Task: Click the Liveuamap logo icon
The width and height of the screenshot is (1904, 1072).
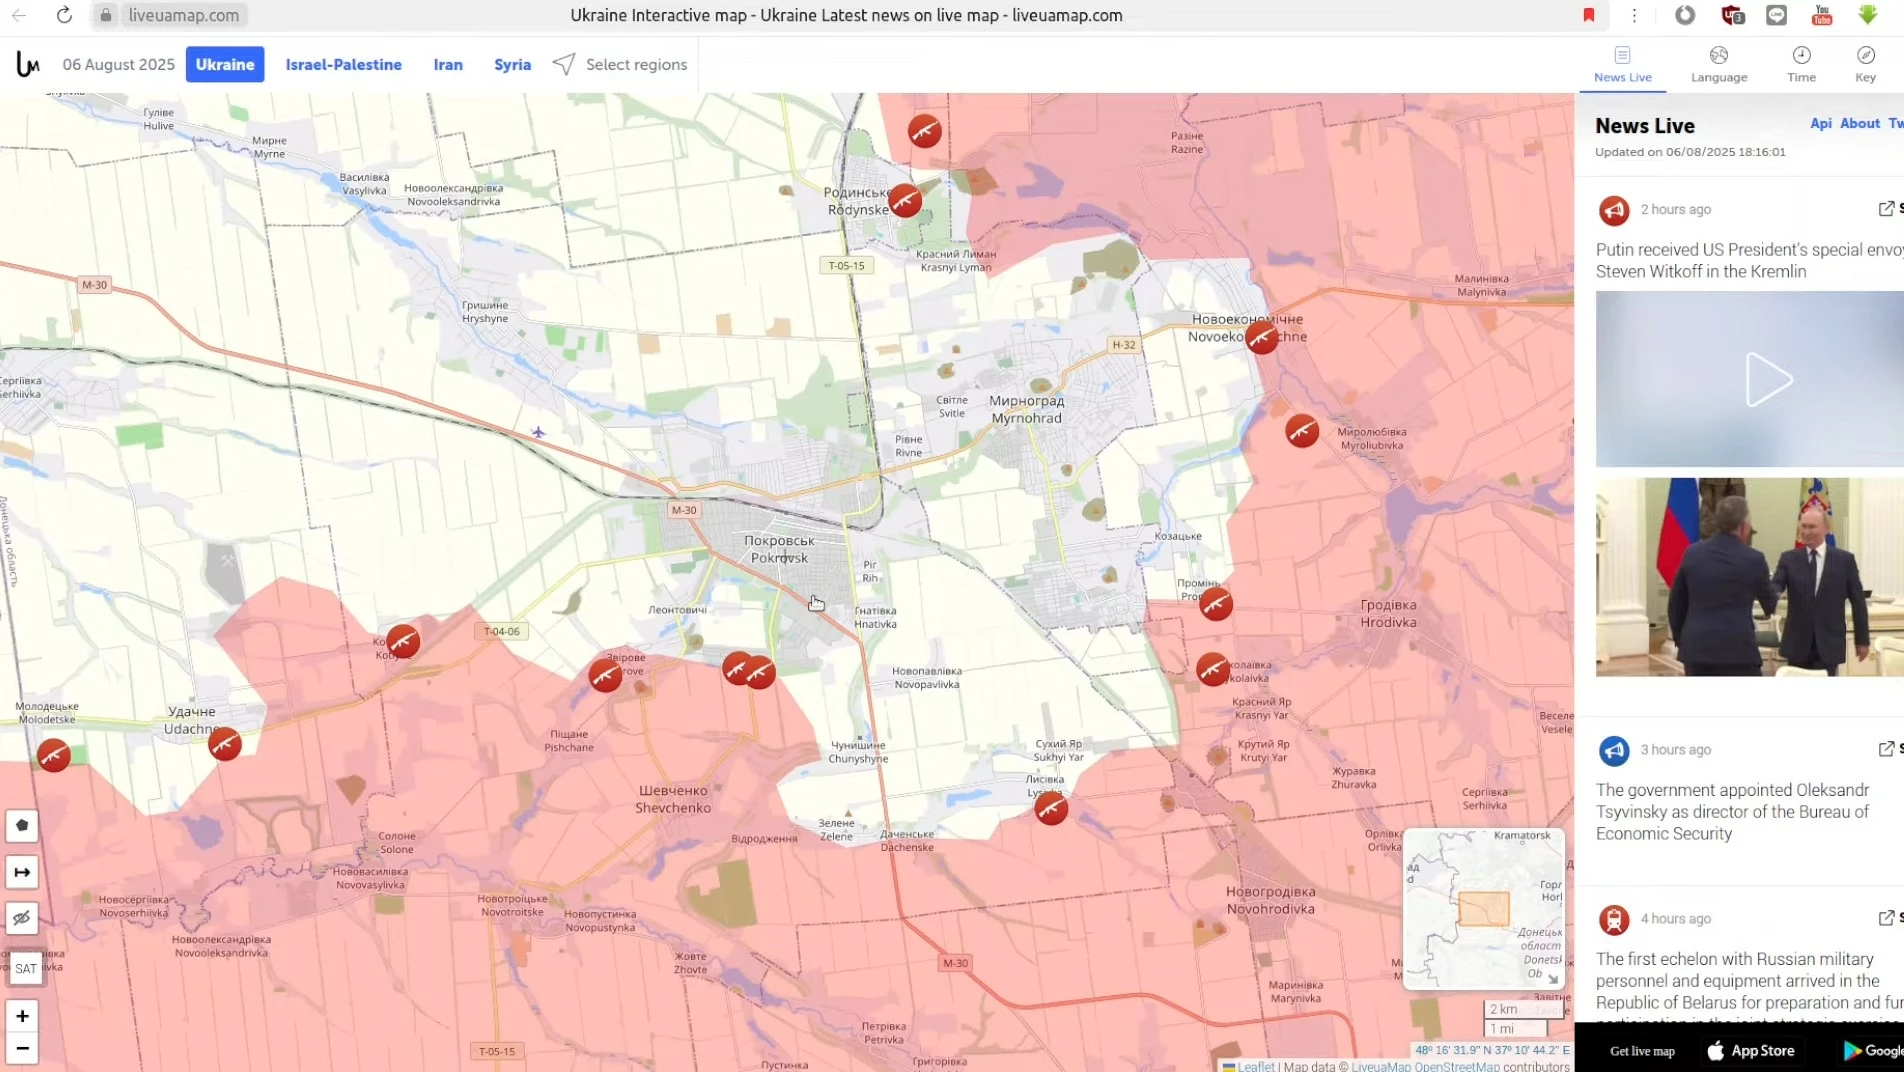Action: click(28, 64)
